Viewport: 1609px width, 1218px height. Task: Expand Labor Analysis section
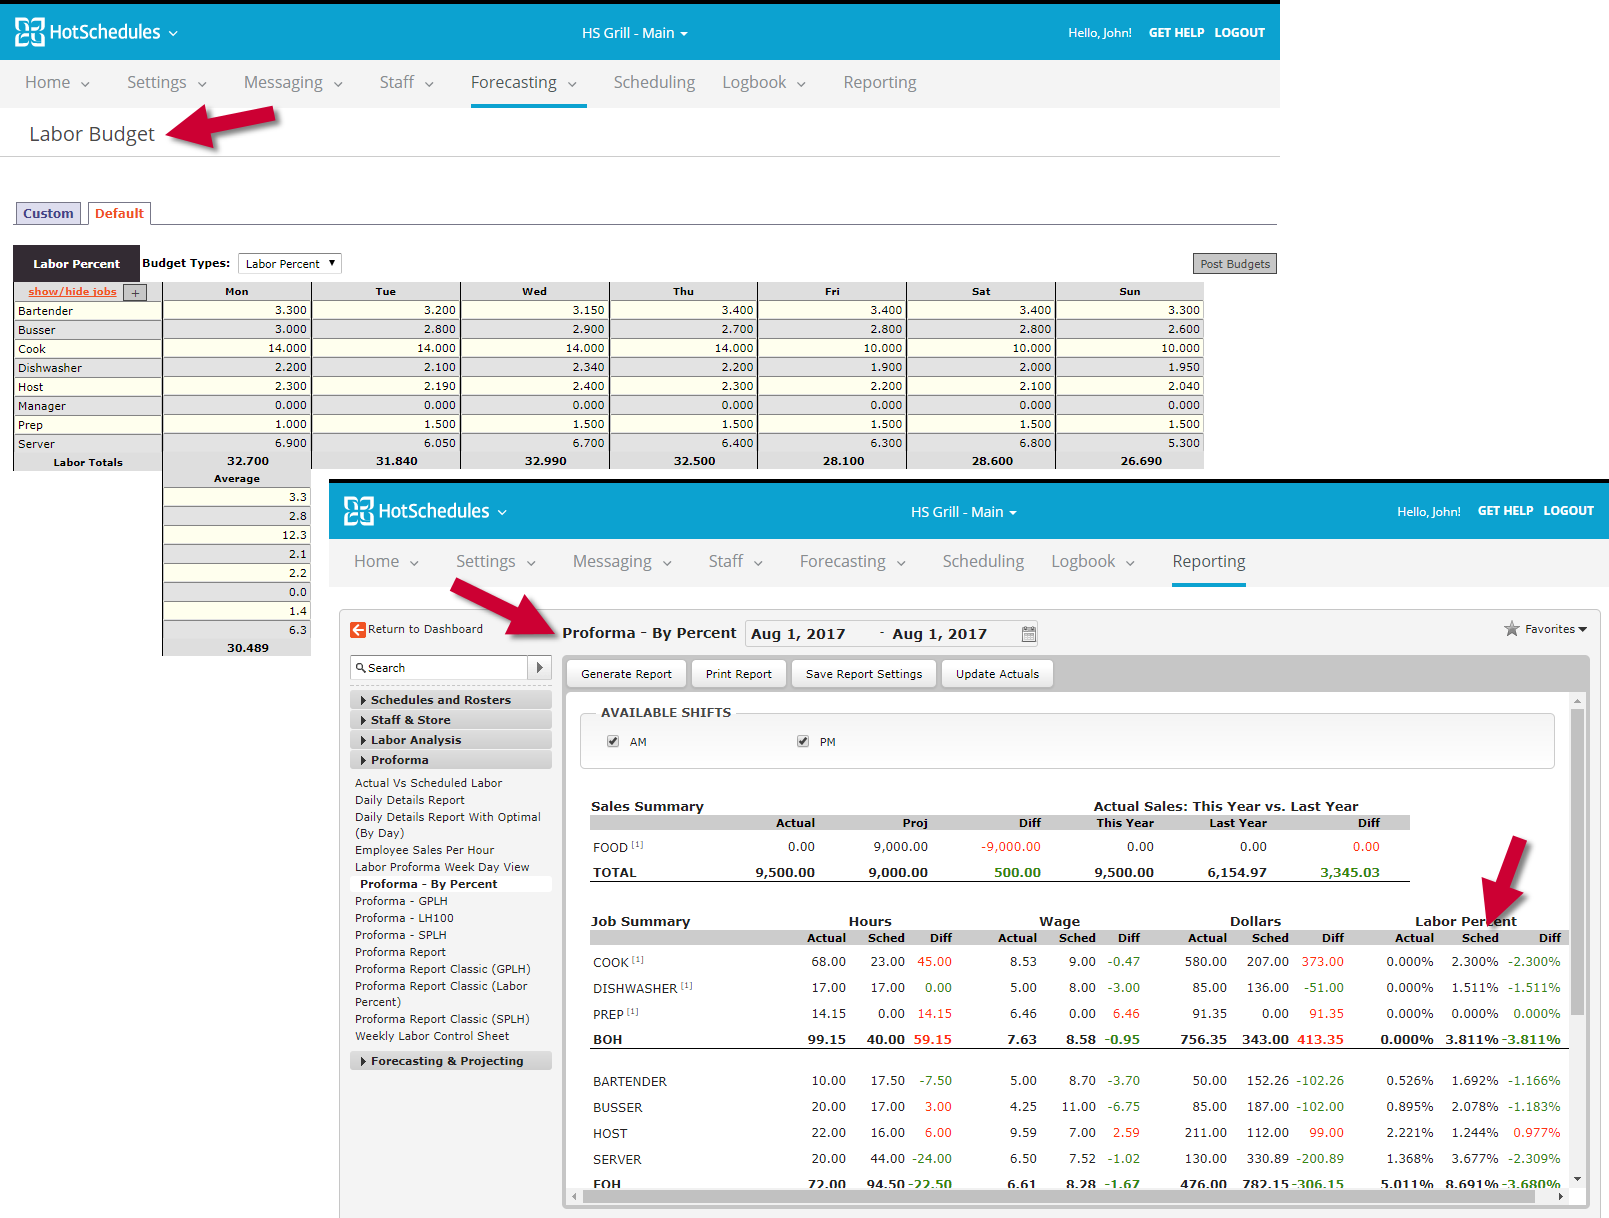point(451,740)
